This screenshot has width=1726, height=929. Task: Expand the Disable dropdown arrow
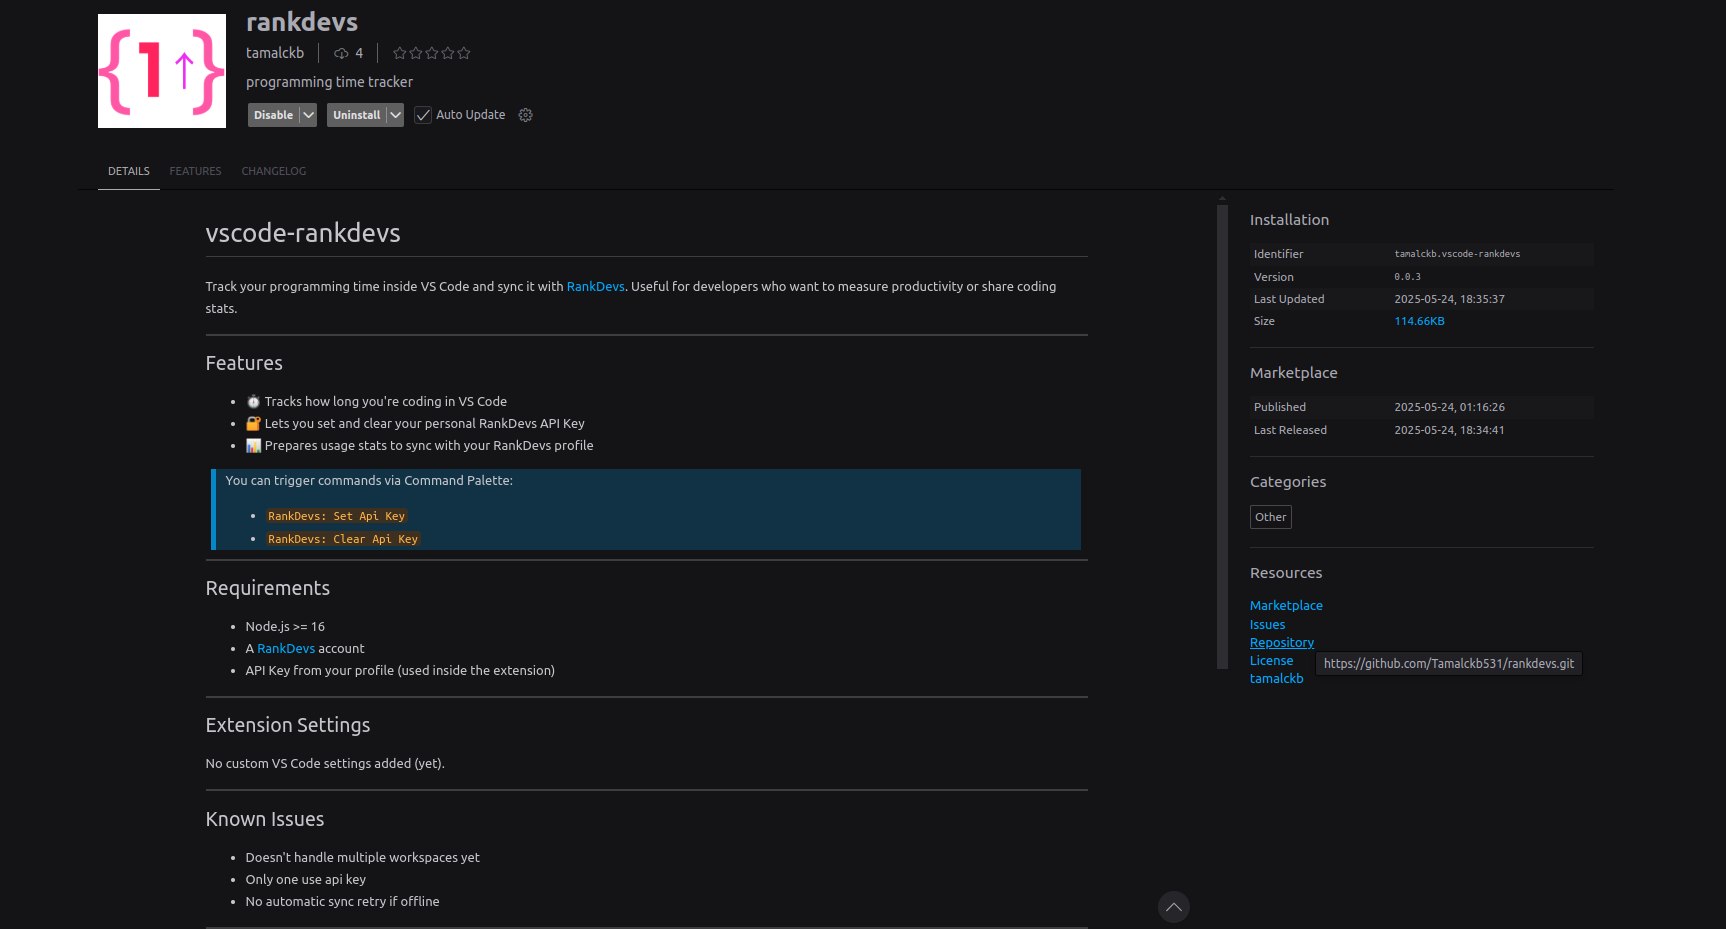point(309,115)
